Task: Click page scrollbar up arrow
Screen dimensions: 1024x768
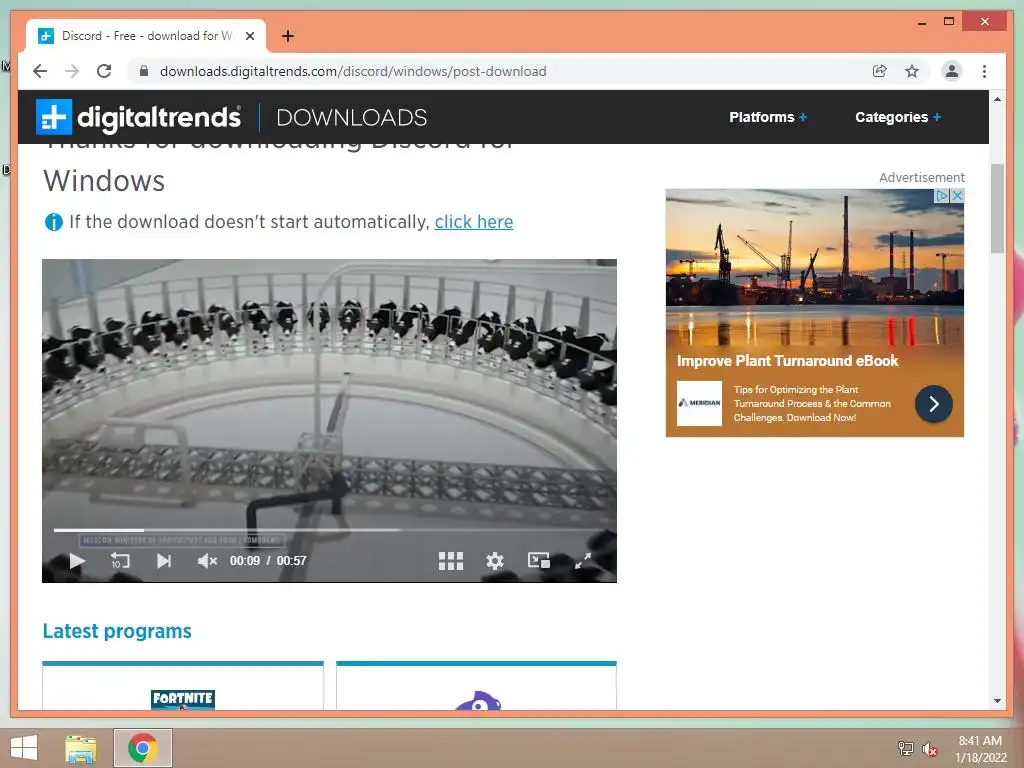Action: 997,99
